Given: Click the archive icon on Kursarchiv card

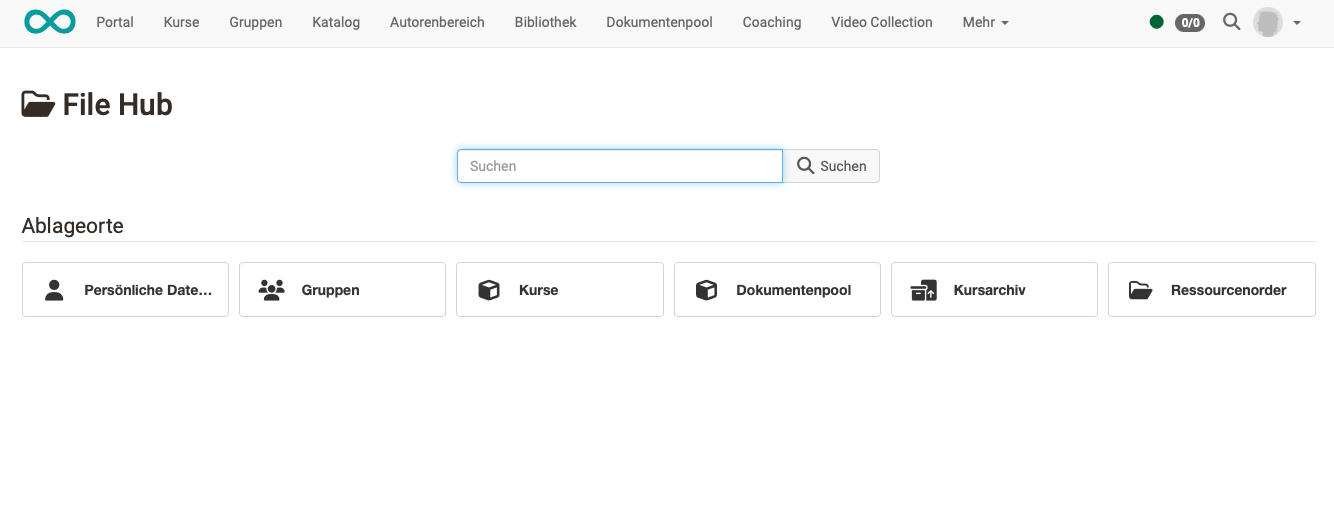Looking at the screenshot, I should (924, 290).
